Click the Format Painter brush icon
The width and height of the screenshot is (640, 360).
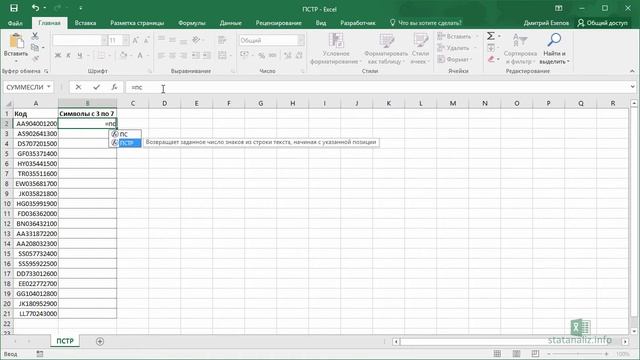point(35,58)
